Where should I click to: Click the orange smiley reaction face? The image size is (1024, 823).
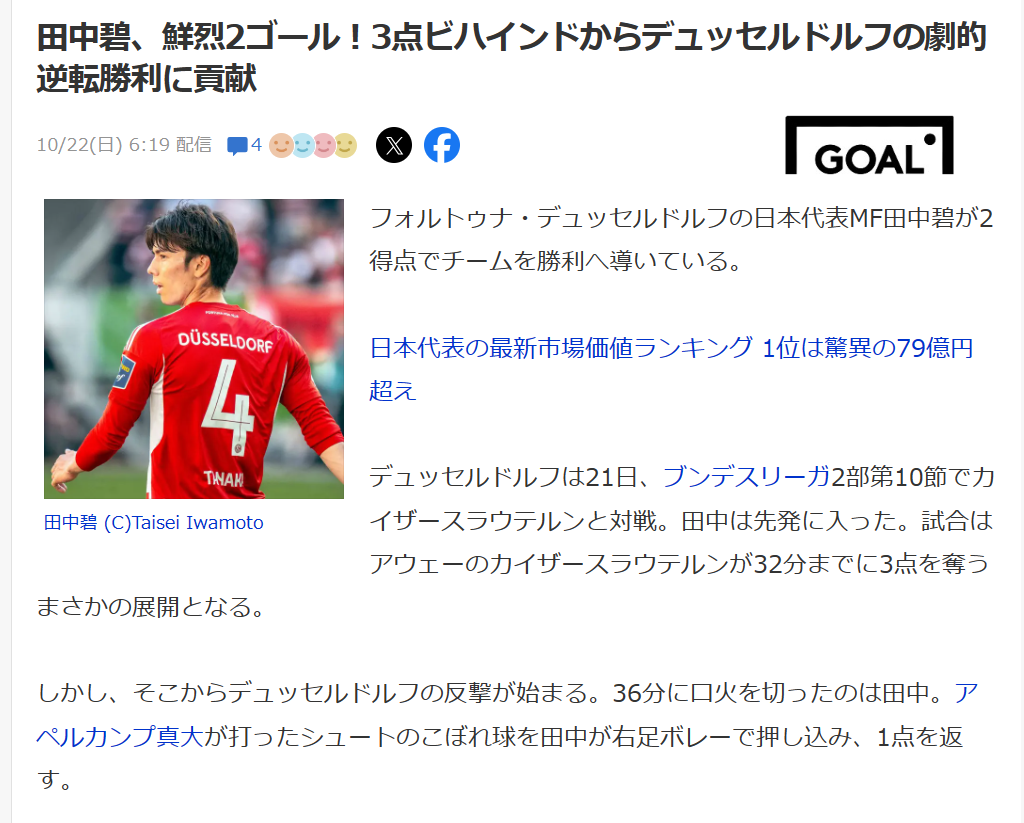[281, 145]
